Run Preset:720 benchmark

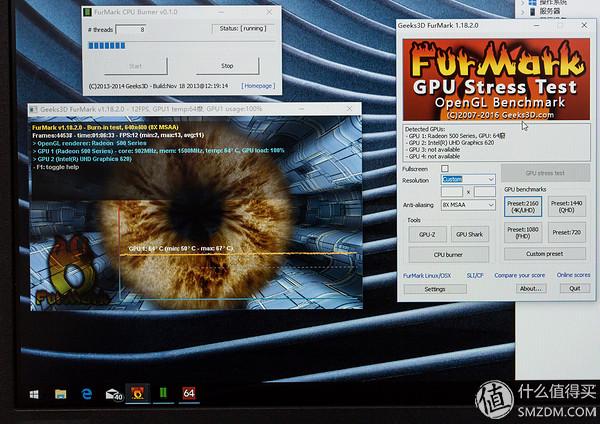[567, 232]
